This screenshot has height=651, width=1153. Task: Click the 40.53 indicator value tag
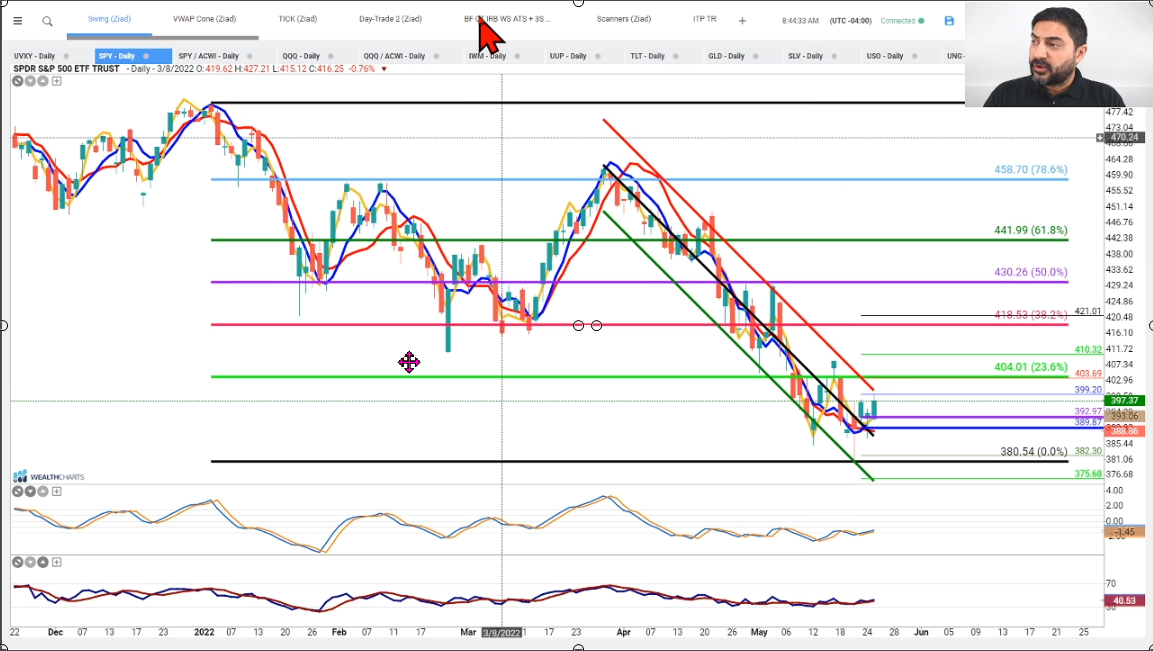coord(1125,601)
